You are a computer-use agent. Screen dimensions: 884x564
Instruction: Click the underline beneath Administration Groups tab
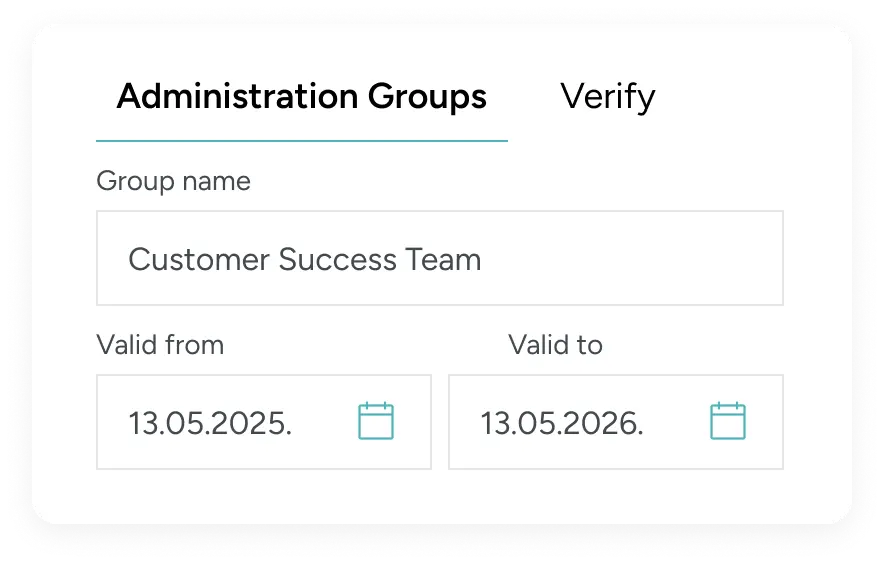302,141
